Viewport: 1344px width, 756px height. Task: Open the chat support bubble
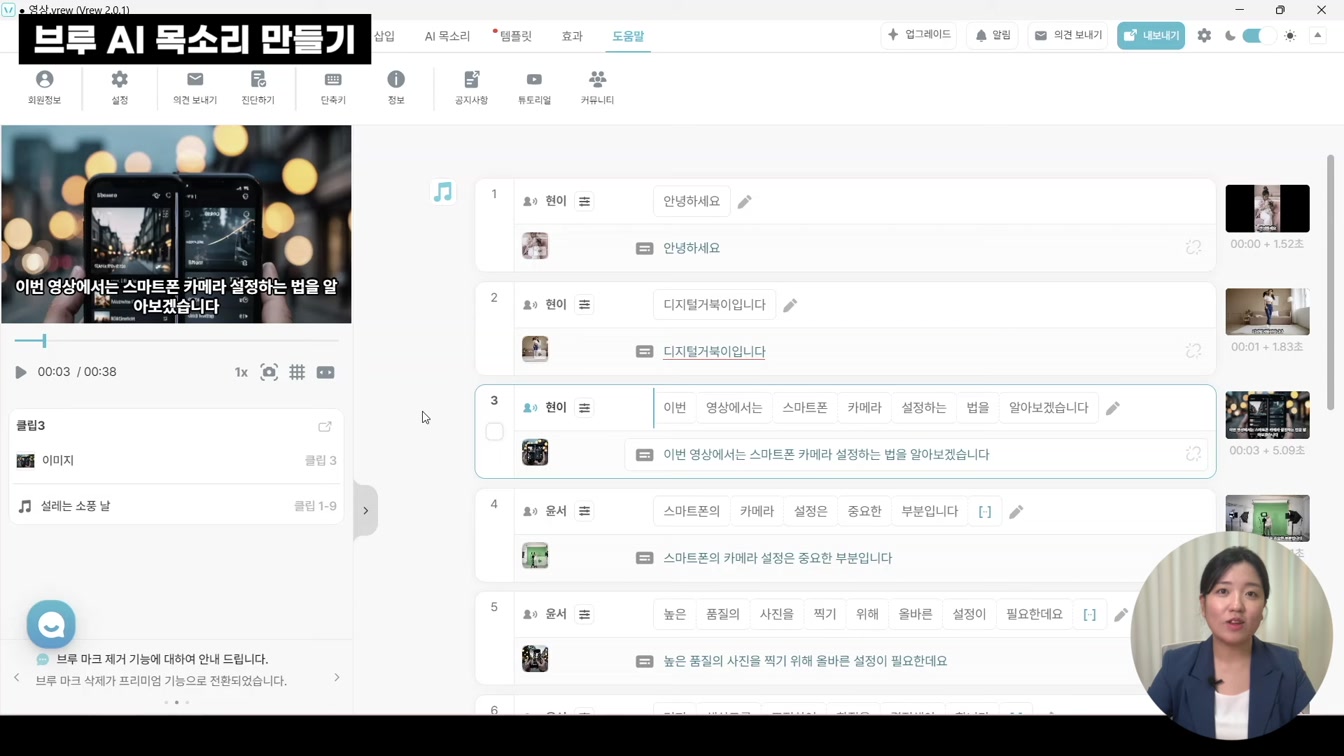point(51,625)
